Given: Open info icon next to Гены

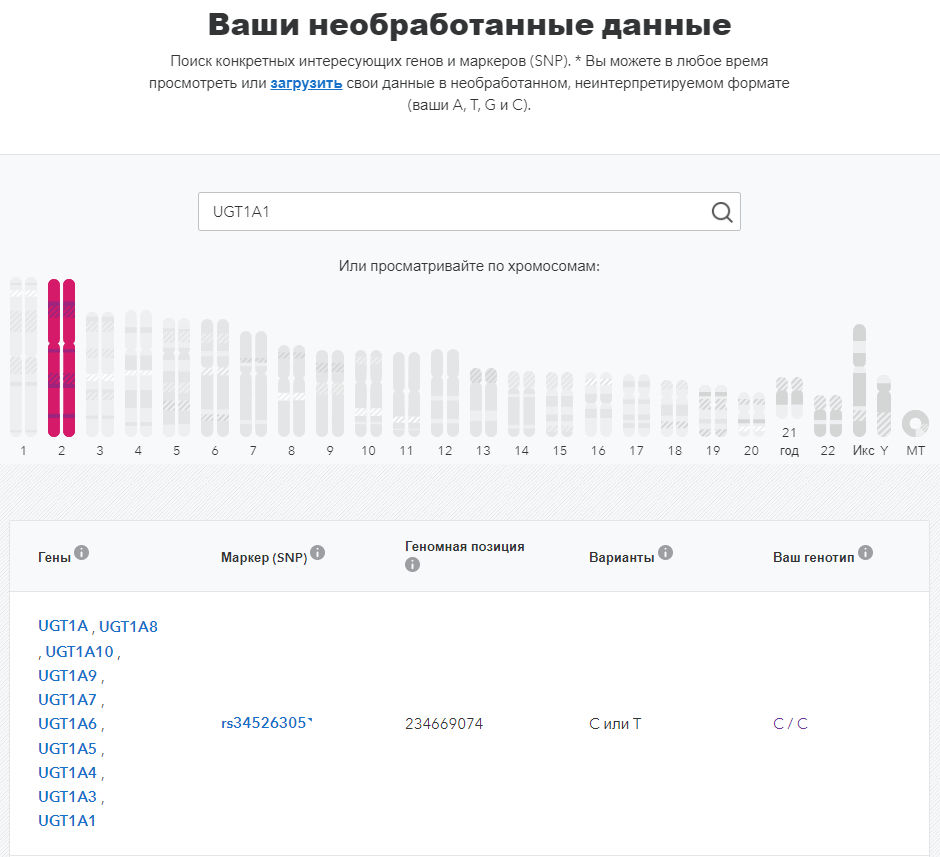Looking at the screenshot, I should pyautogui.click(x=82, y=553).
